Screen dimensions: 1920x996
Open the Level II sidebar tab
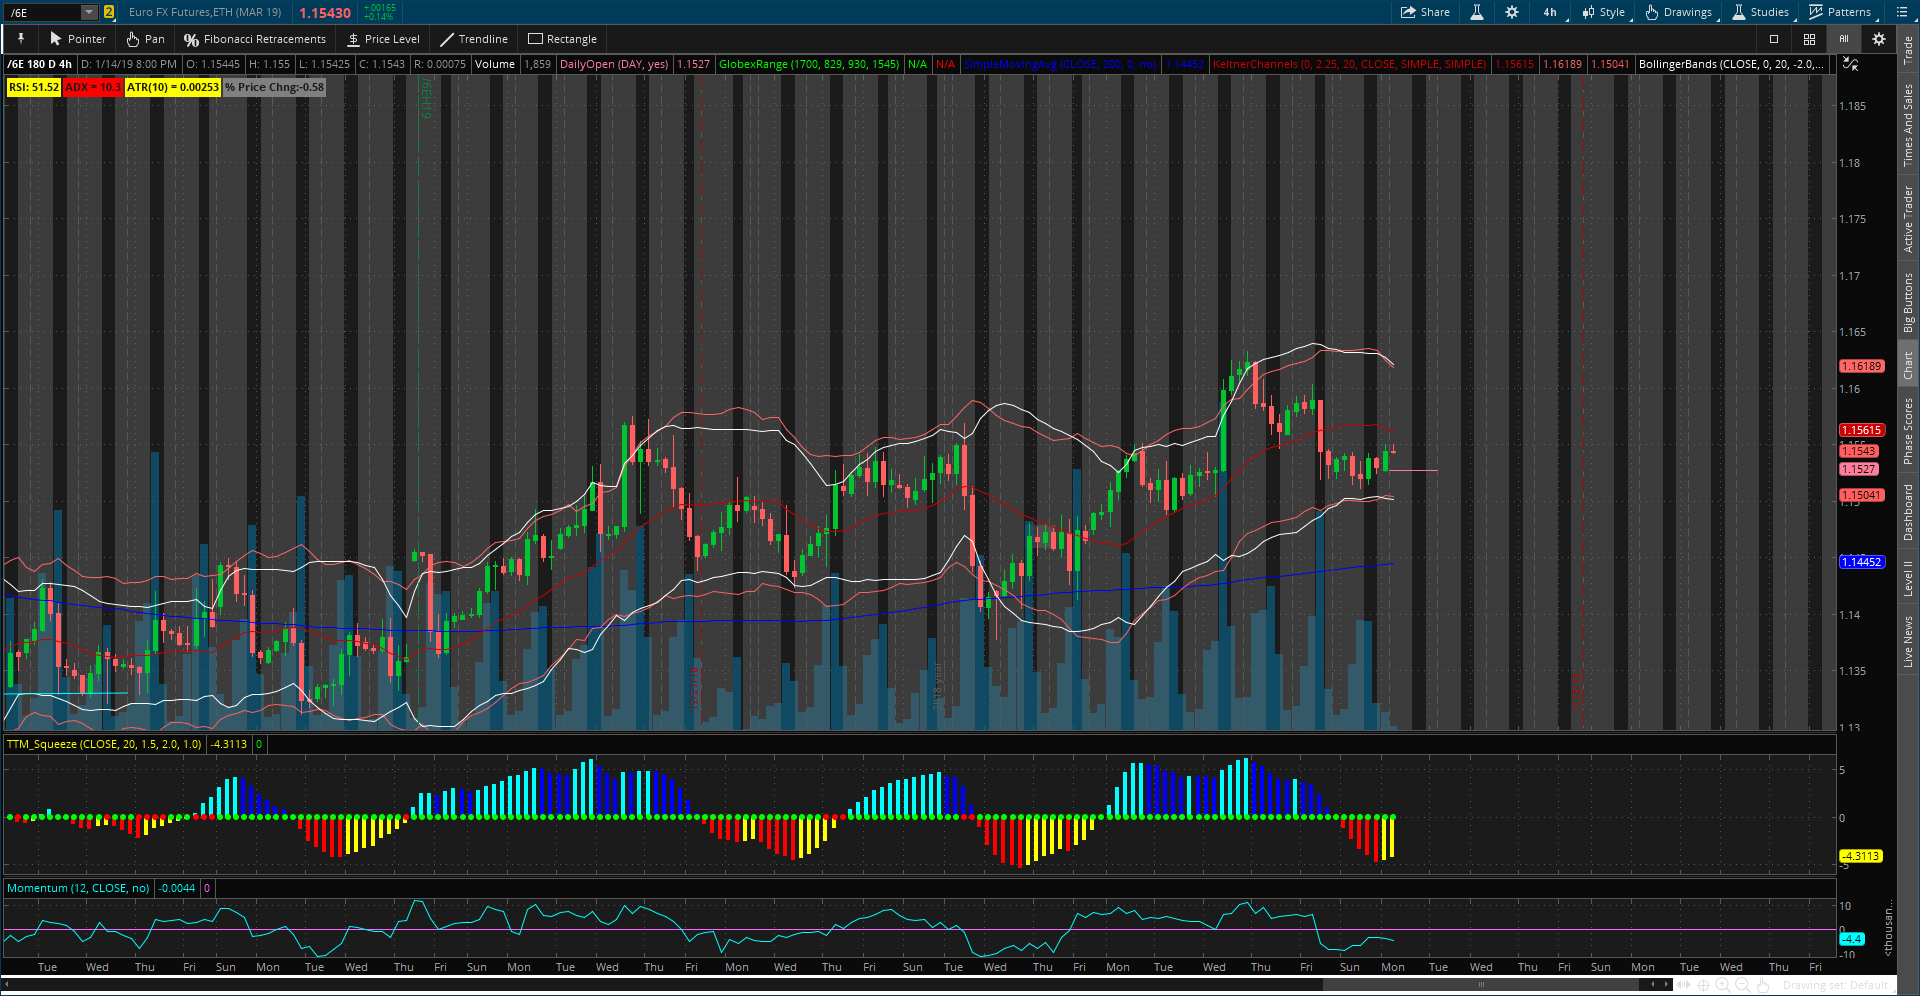coord(1908,578)
